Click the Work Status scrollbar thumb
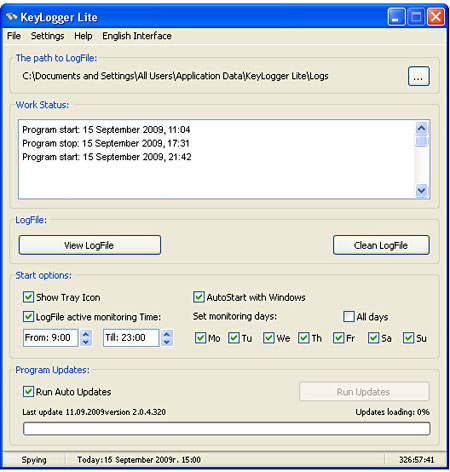 421,140
